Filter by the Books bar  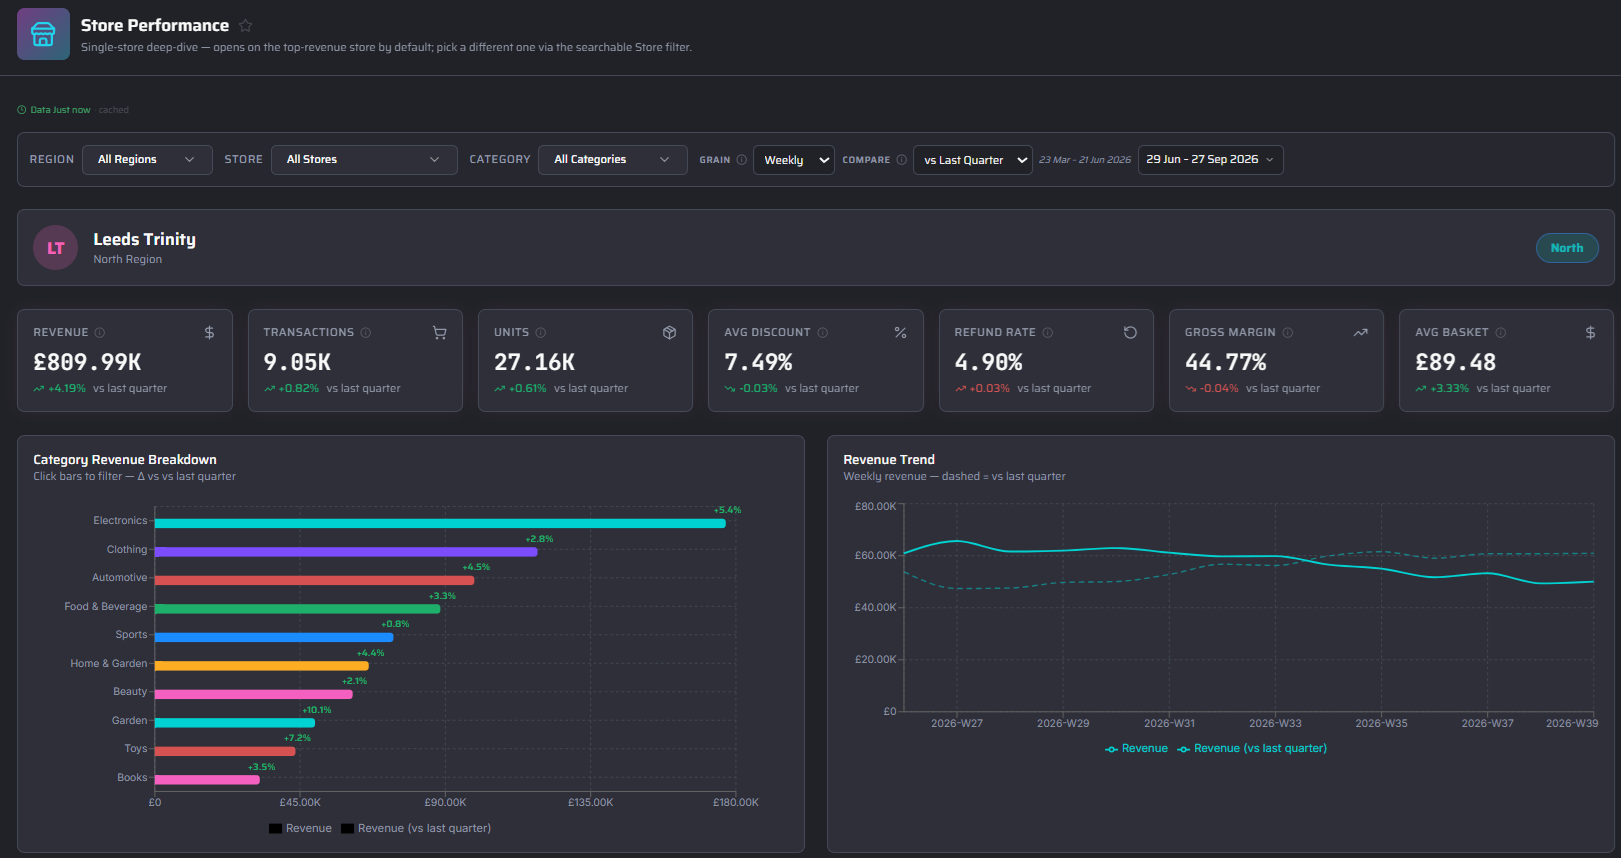coord(207,780)
